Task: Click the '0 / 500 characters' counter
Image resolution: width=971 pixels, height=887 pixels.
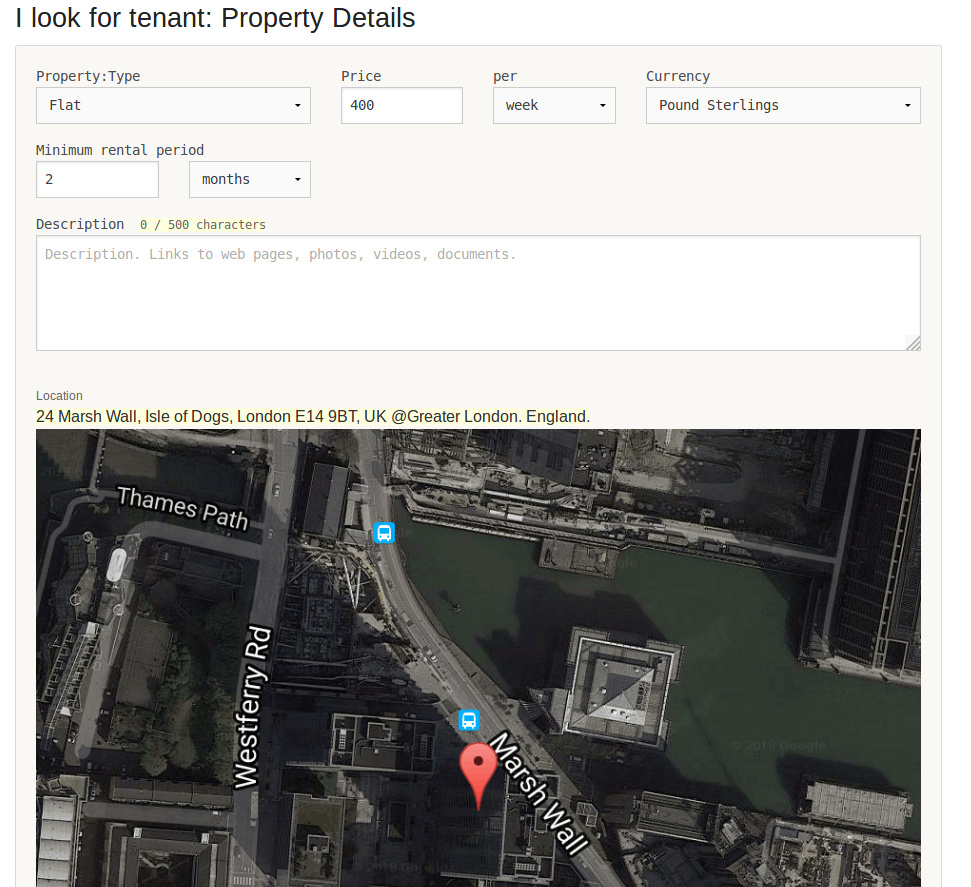Action: pyautogui.click(x=203, y=225)
